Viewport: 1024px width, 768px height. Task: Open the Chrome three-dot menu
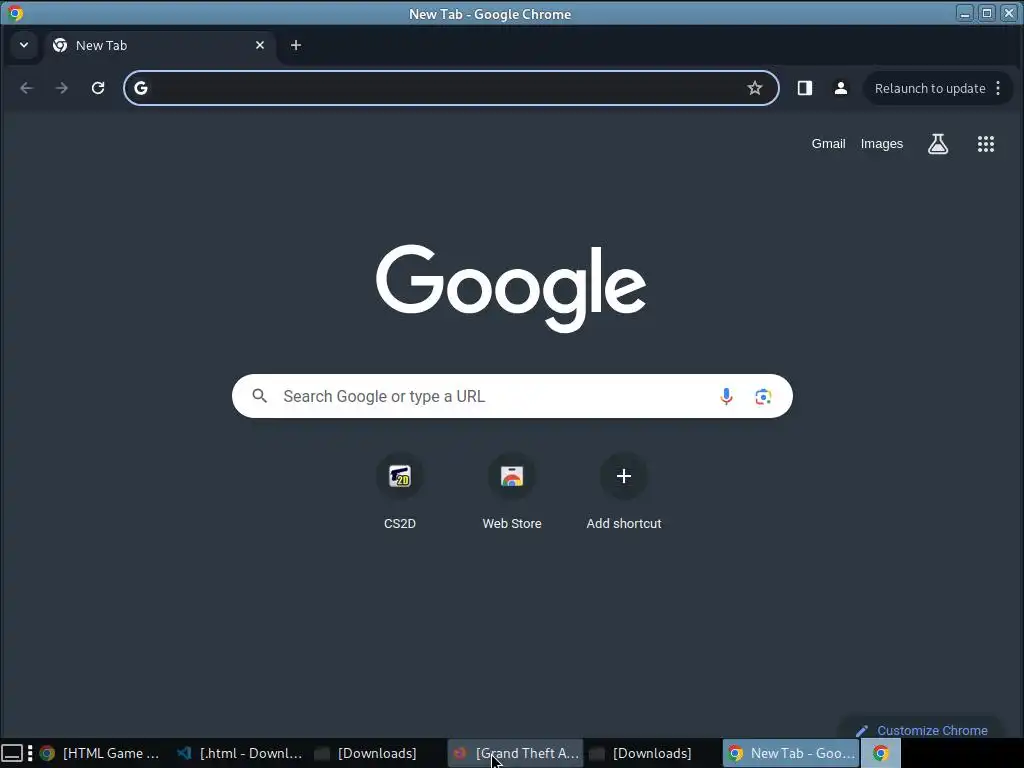(x=998, y=88)
